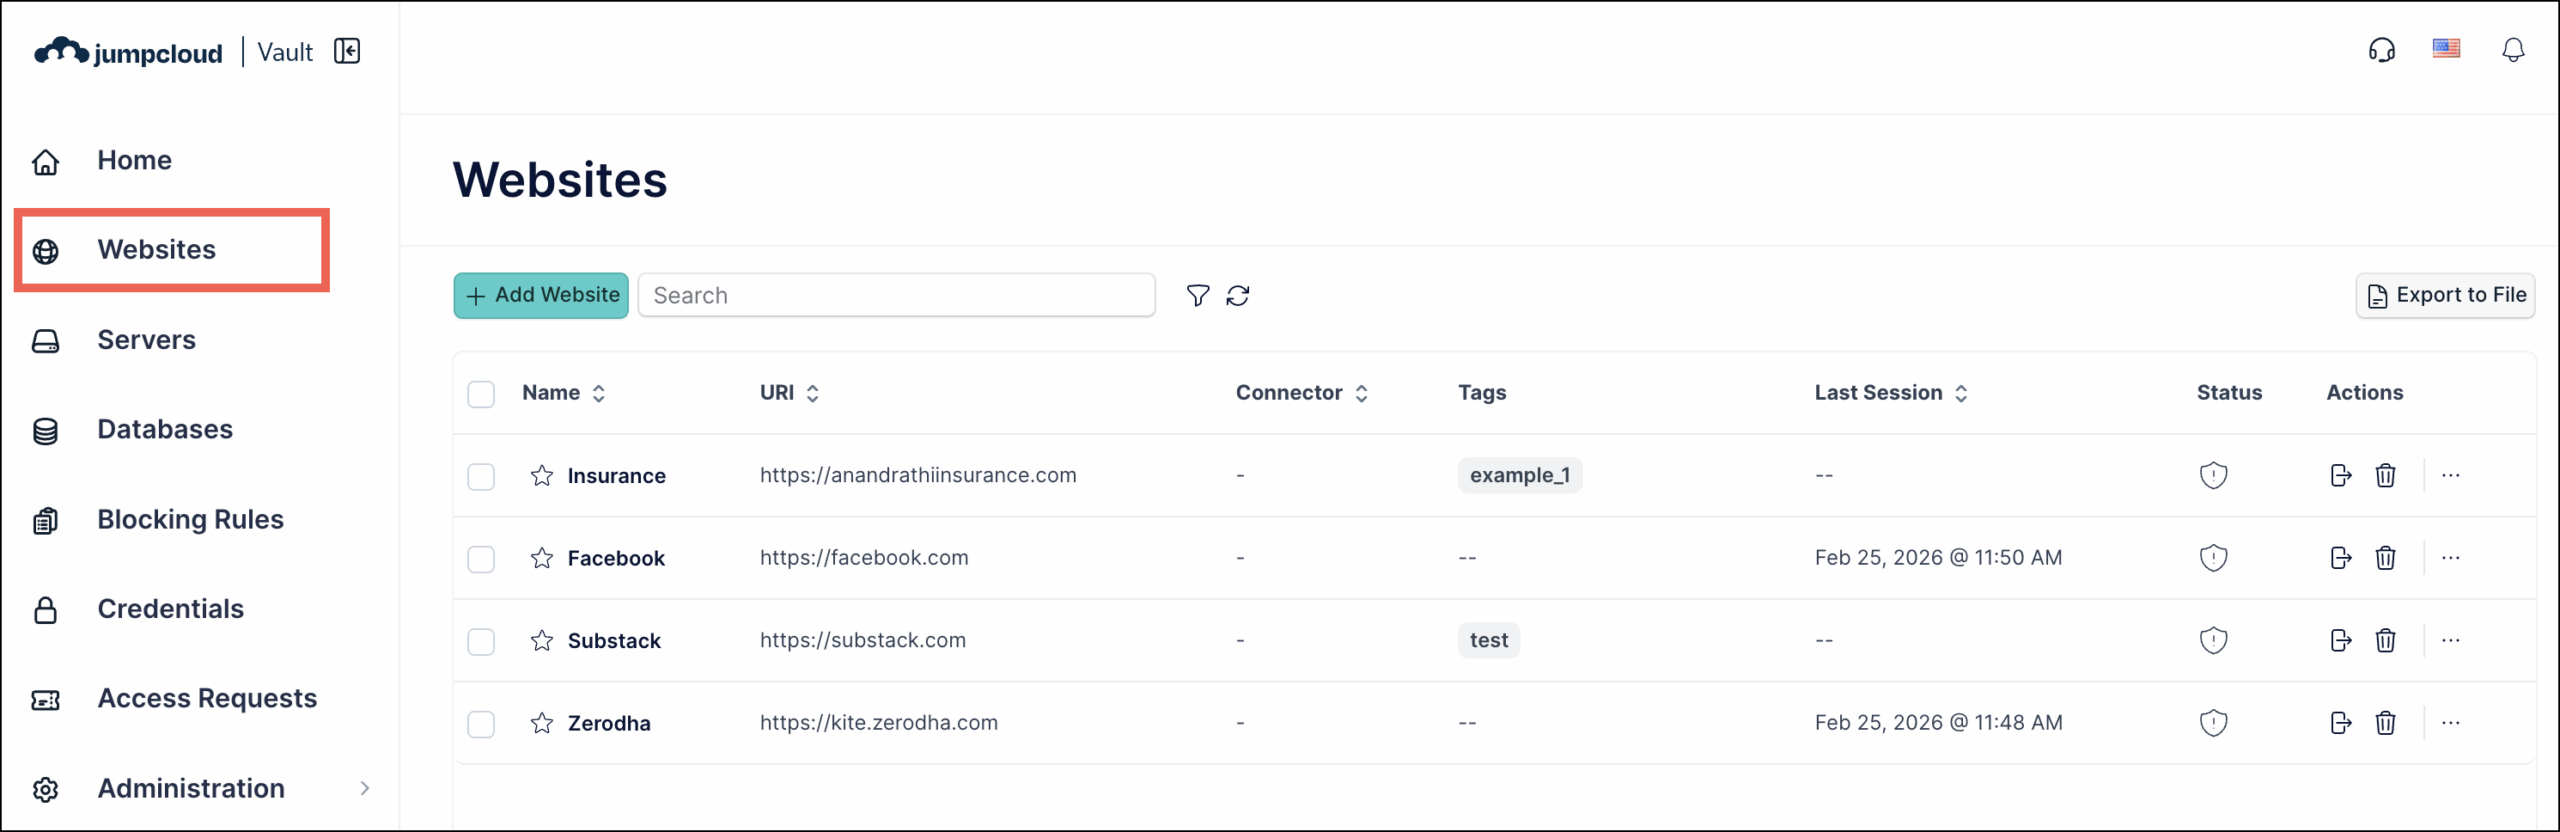This screenshot has height=832, width=2560.
Task: Click the headset support icon
Action: pos(2382,49)
